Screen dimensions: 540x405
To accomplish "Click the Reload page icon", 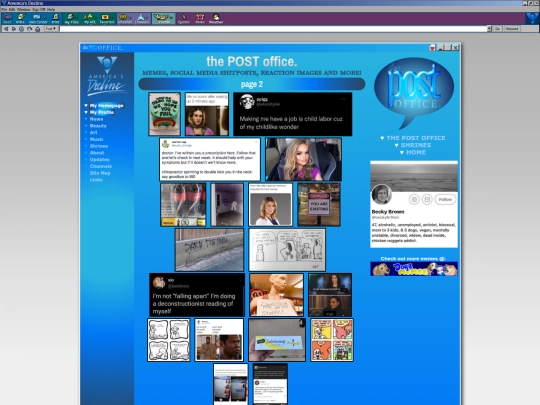I will [30, 29].
